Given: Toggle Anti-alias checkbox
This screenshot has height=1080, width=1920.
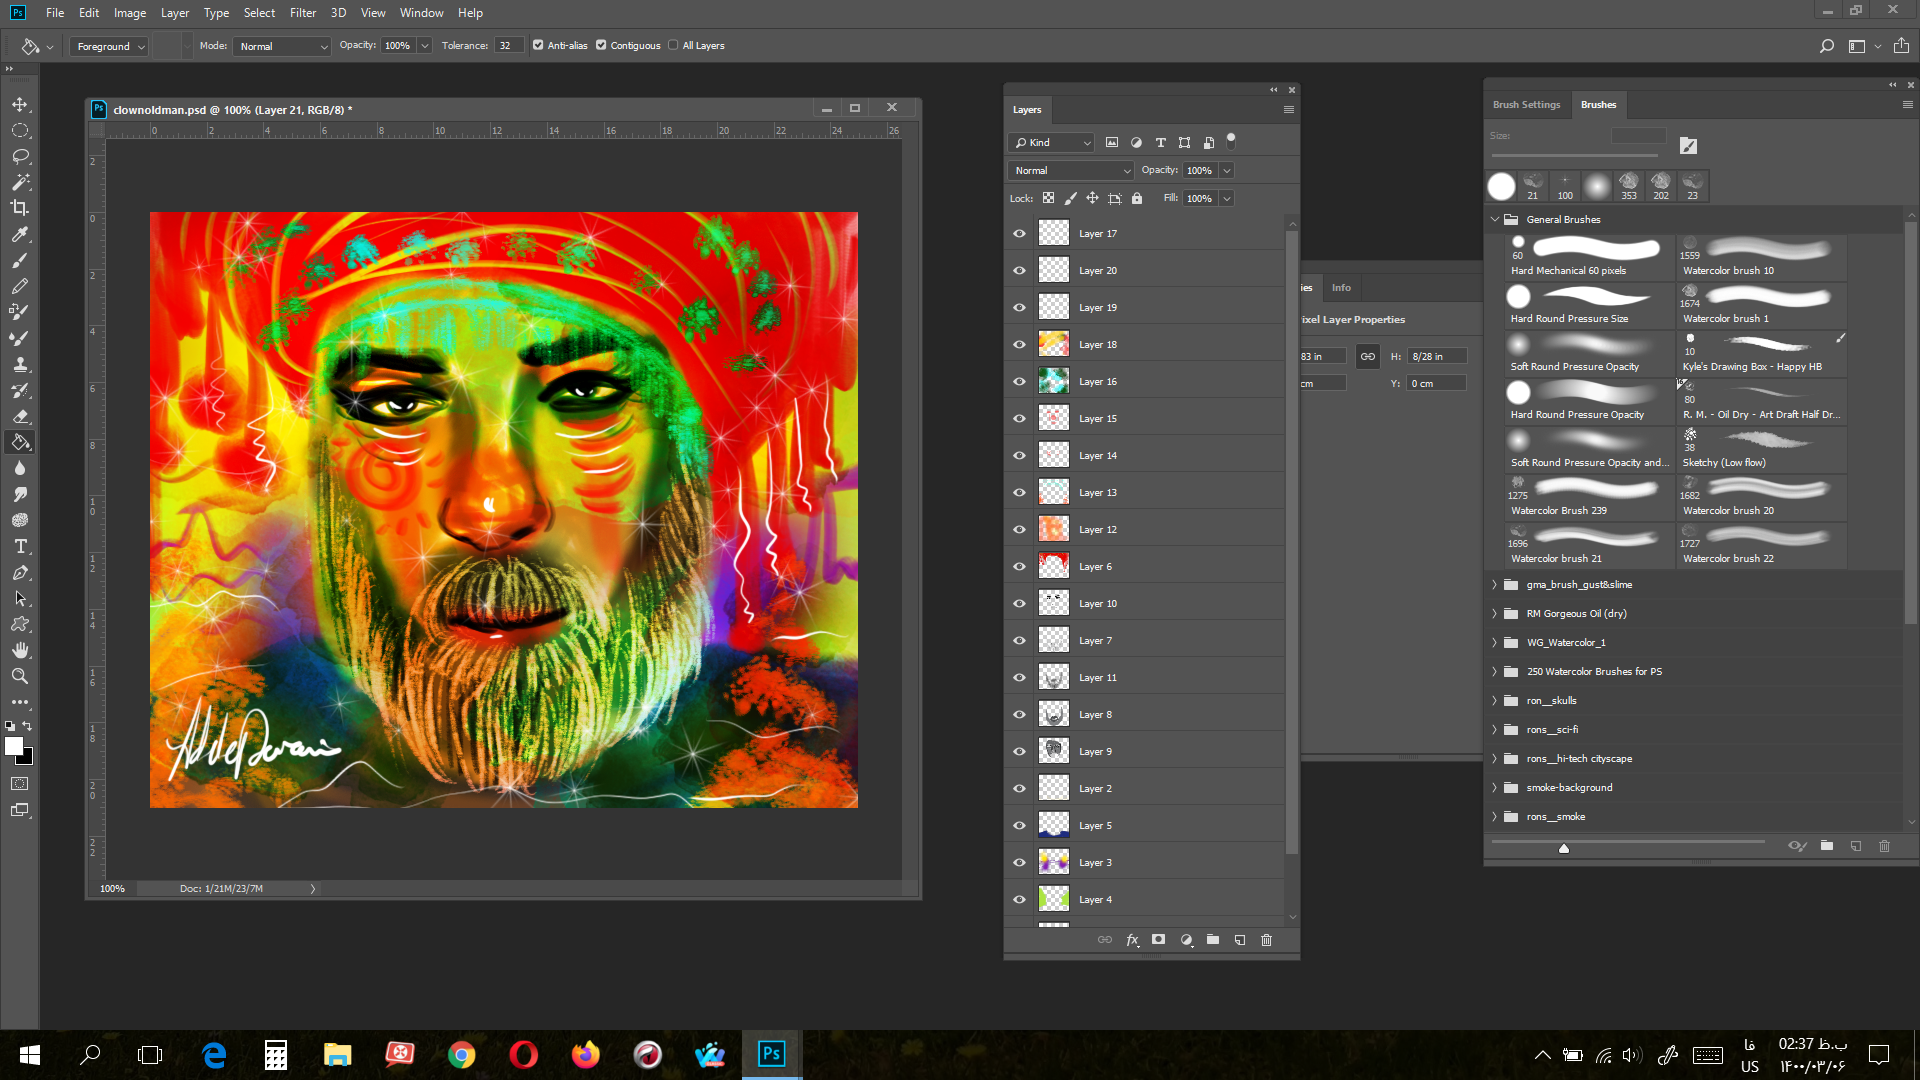Looking at the screenshot, I should pyautogui.click(x=538, y=45).
